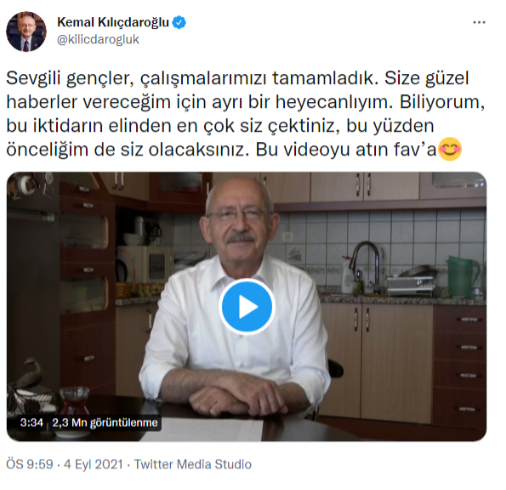Open the Twitter Media Studio source link
Viewport: 506px width, 490px height.
pyautogui.click(x=193, y=464)
